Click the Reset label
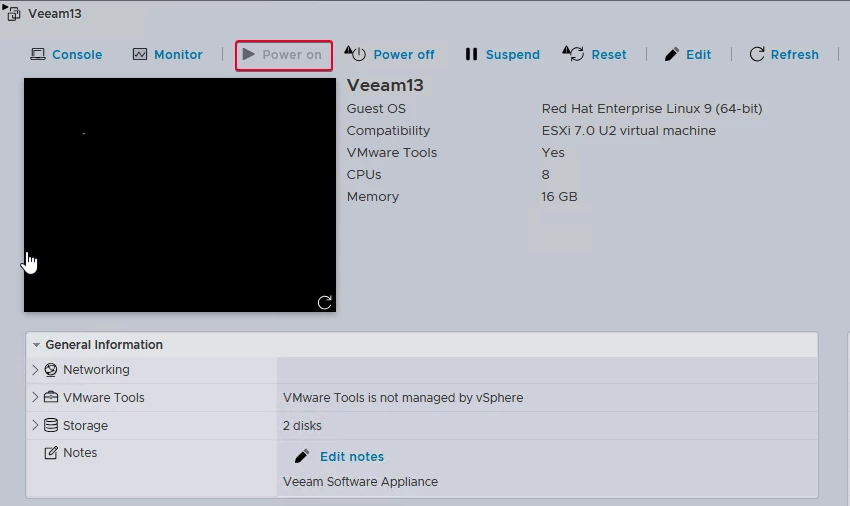Viewport: 850px width, 506px height. [x=609, y=55]
